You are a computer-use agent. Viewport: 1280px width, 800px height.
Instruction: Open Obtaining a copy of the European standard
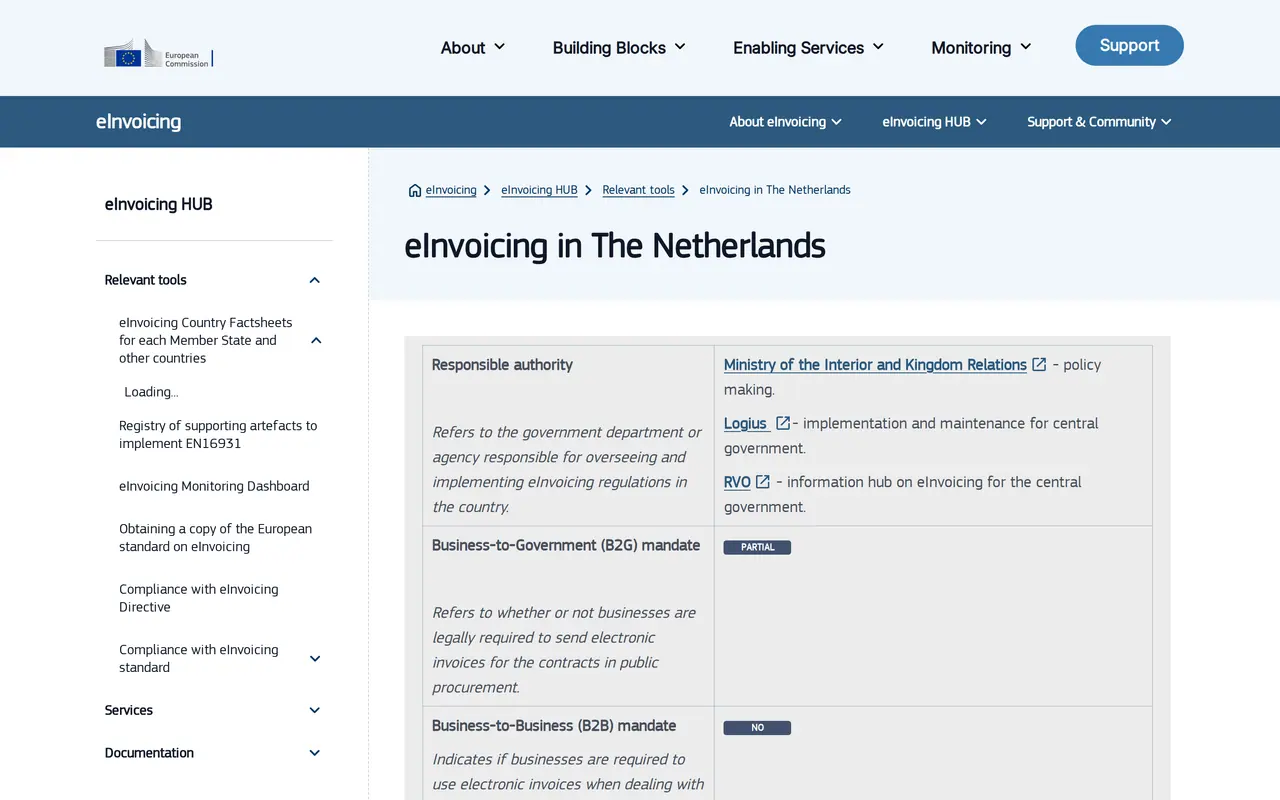(215, 538)
